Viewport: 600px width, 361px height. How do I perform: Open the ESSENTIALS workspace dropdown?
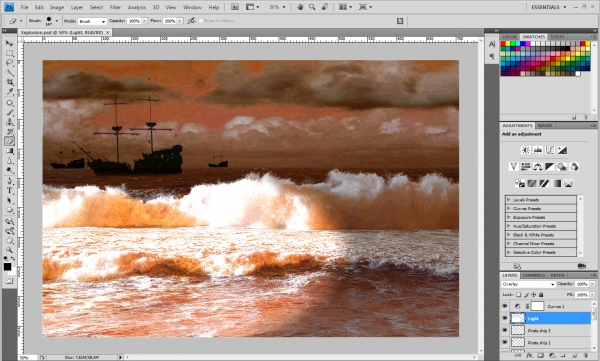[x=549, y=7]
